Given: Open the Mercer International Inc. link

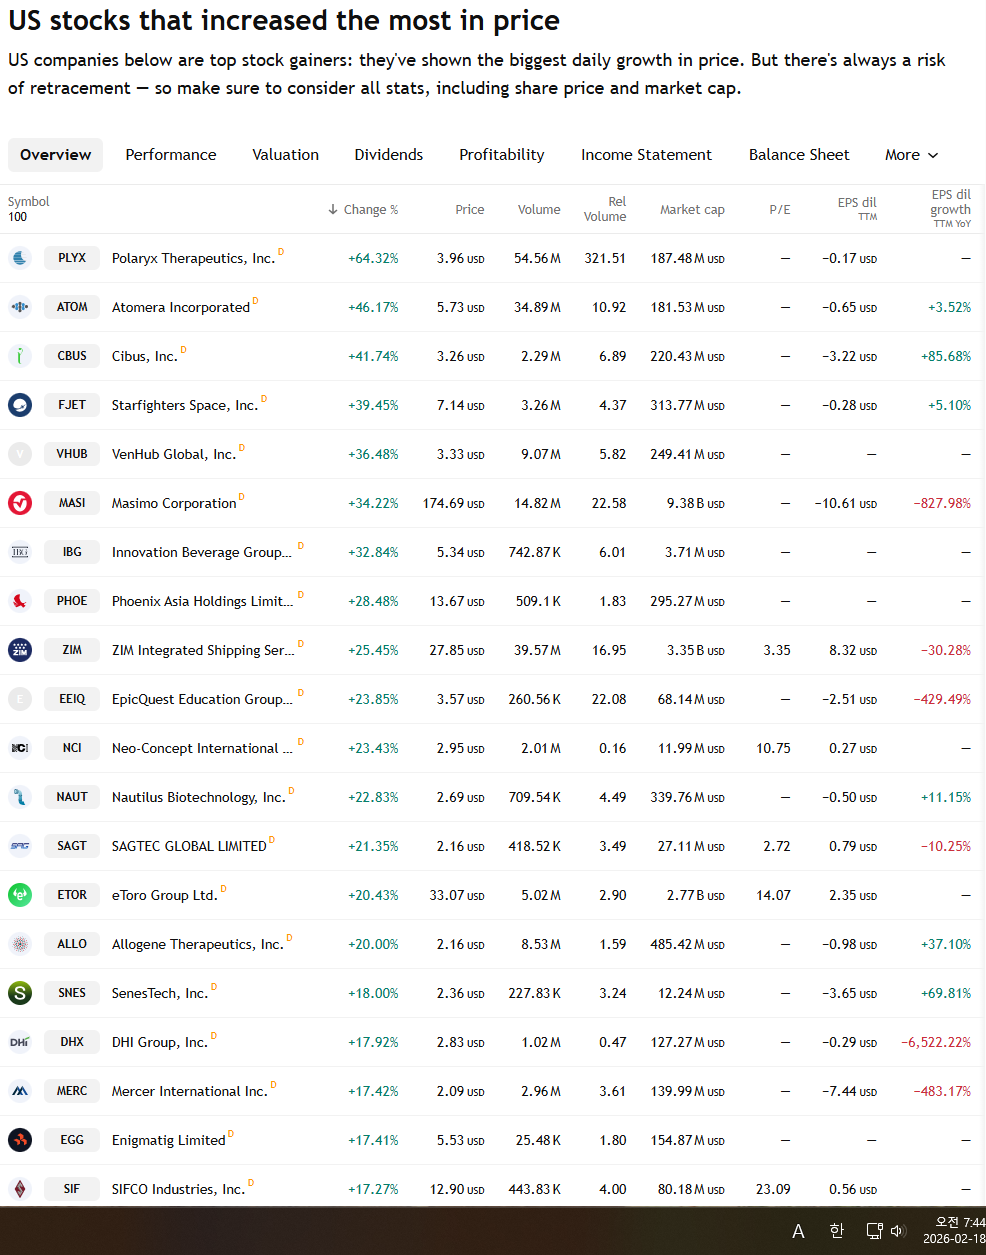Looking at the screenshot, I should pos(190,1092).
